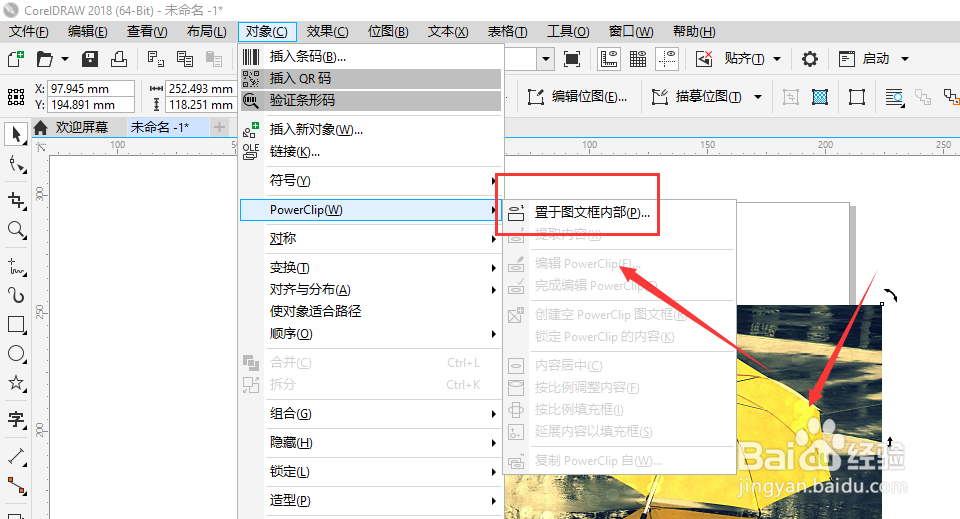Click the home icon of welcome screen

click(x=40, y=127)
